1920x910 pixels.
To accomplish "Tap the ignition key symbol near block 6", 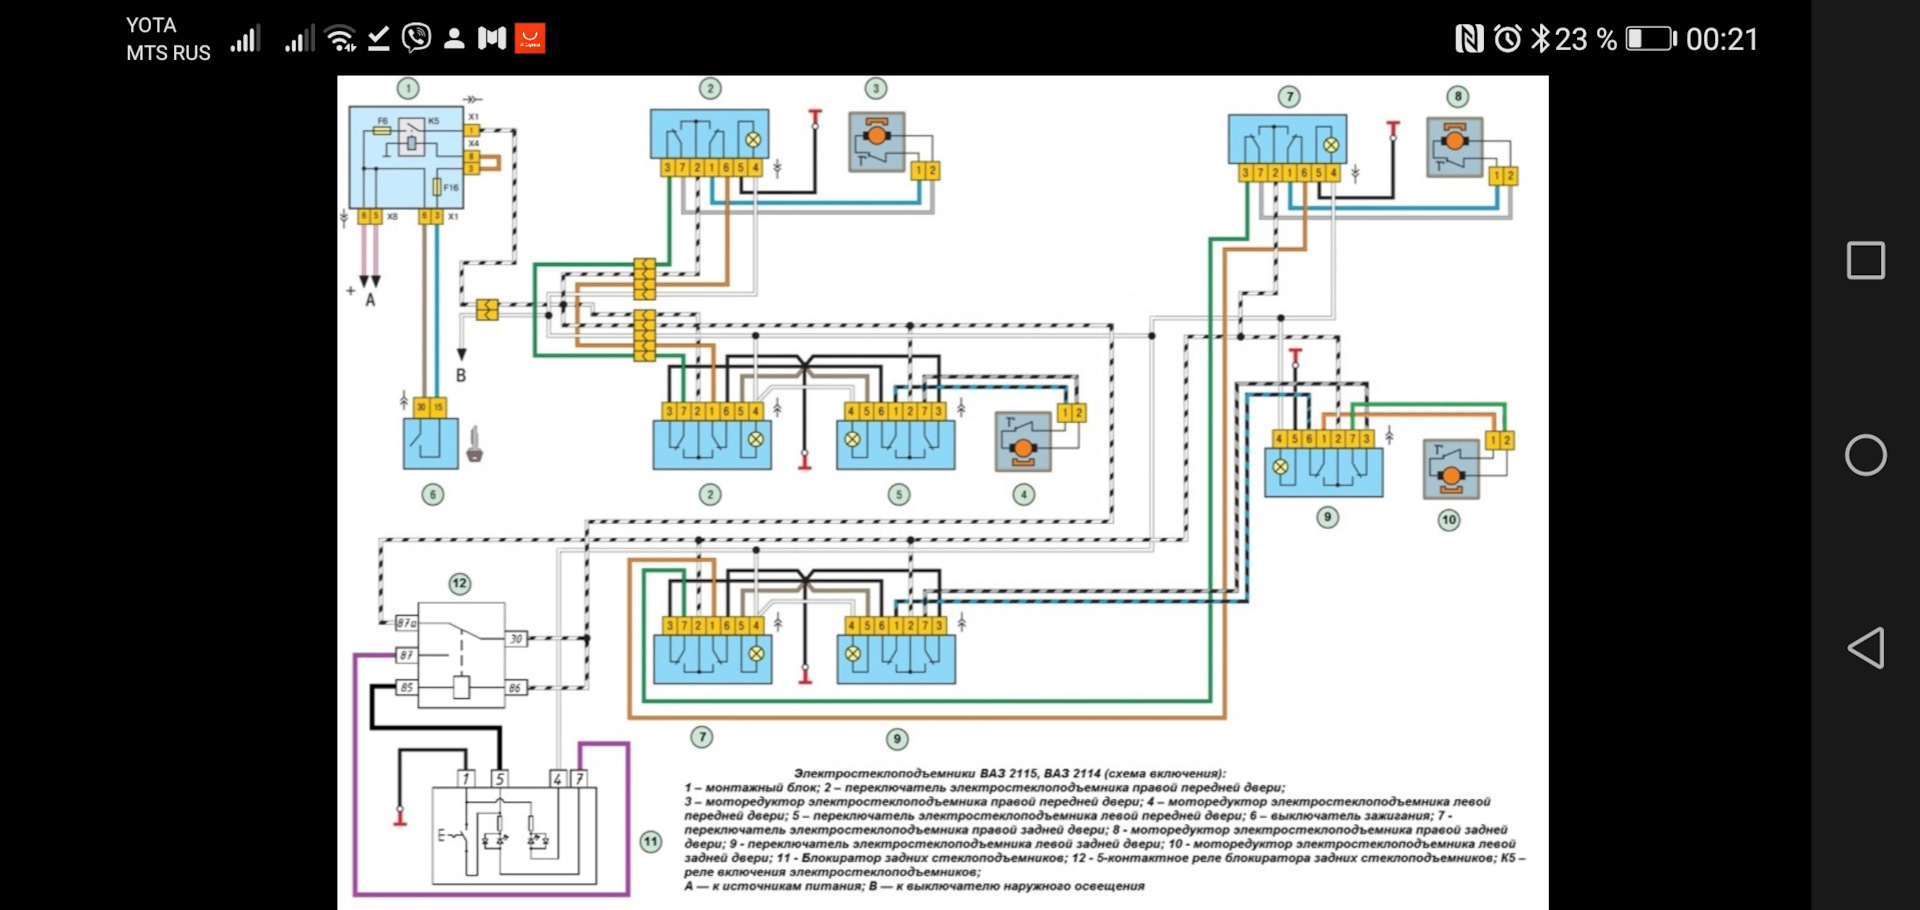I will pyautogui.click(x=475, y=445).
